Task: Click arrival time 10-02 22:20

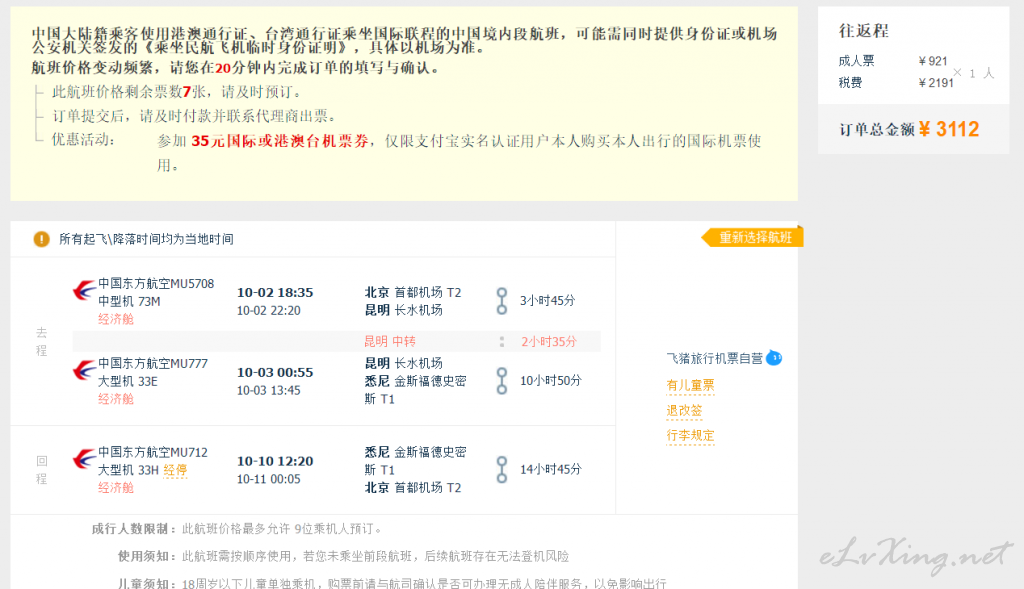Action: (268, 311)
